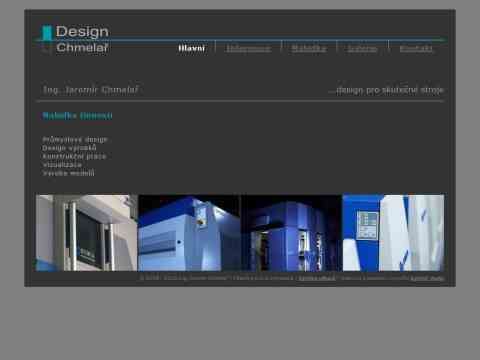The image size is (480, 360).
Task: Select the last services list entry
Action: 69,173
